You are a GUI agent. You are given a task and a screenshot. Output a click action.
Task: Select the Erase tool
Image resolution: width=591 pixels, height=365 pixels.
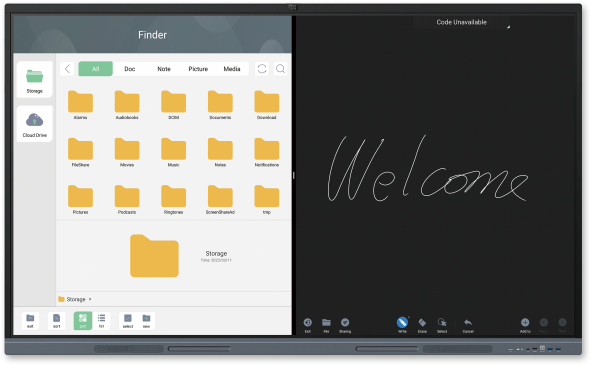(422, 325)
